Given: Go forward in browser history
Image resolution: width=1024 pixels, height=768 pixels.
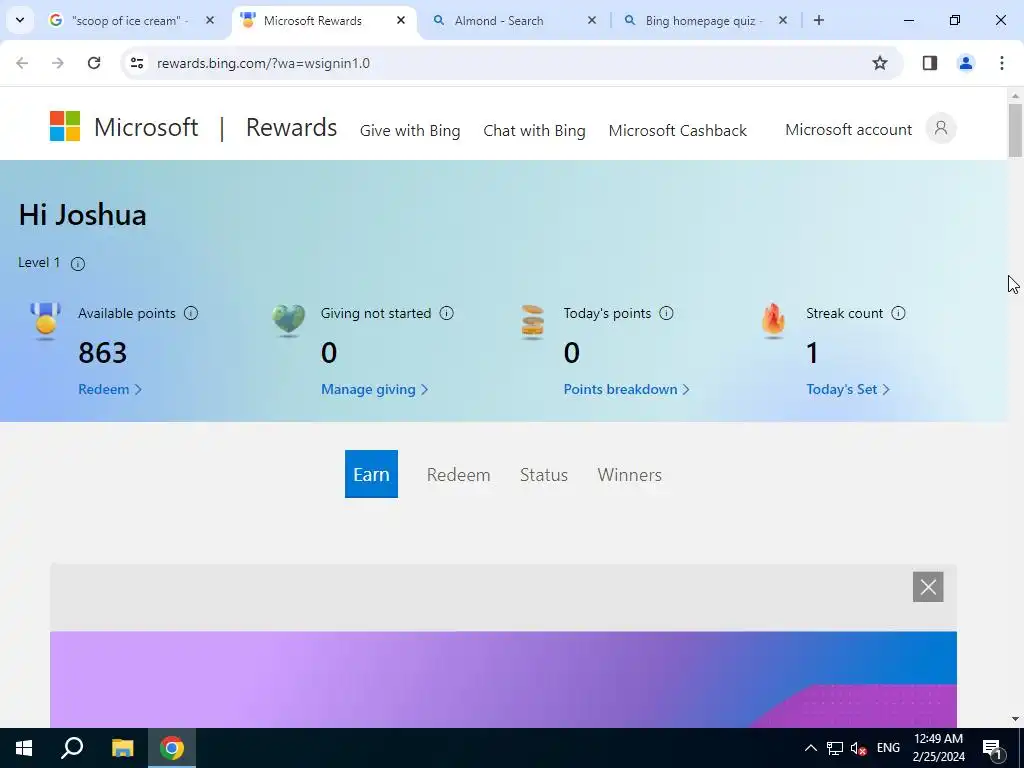Looking at the screenshot, I should tap(58, 63).
